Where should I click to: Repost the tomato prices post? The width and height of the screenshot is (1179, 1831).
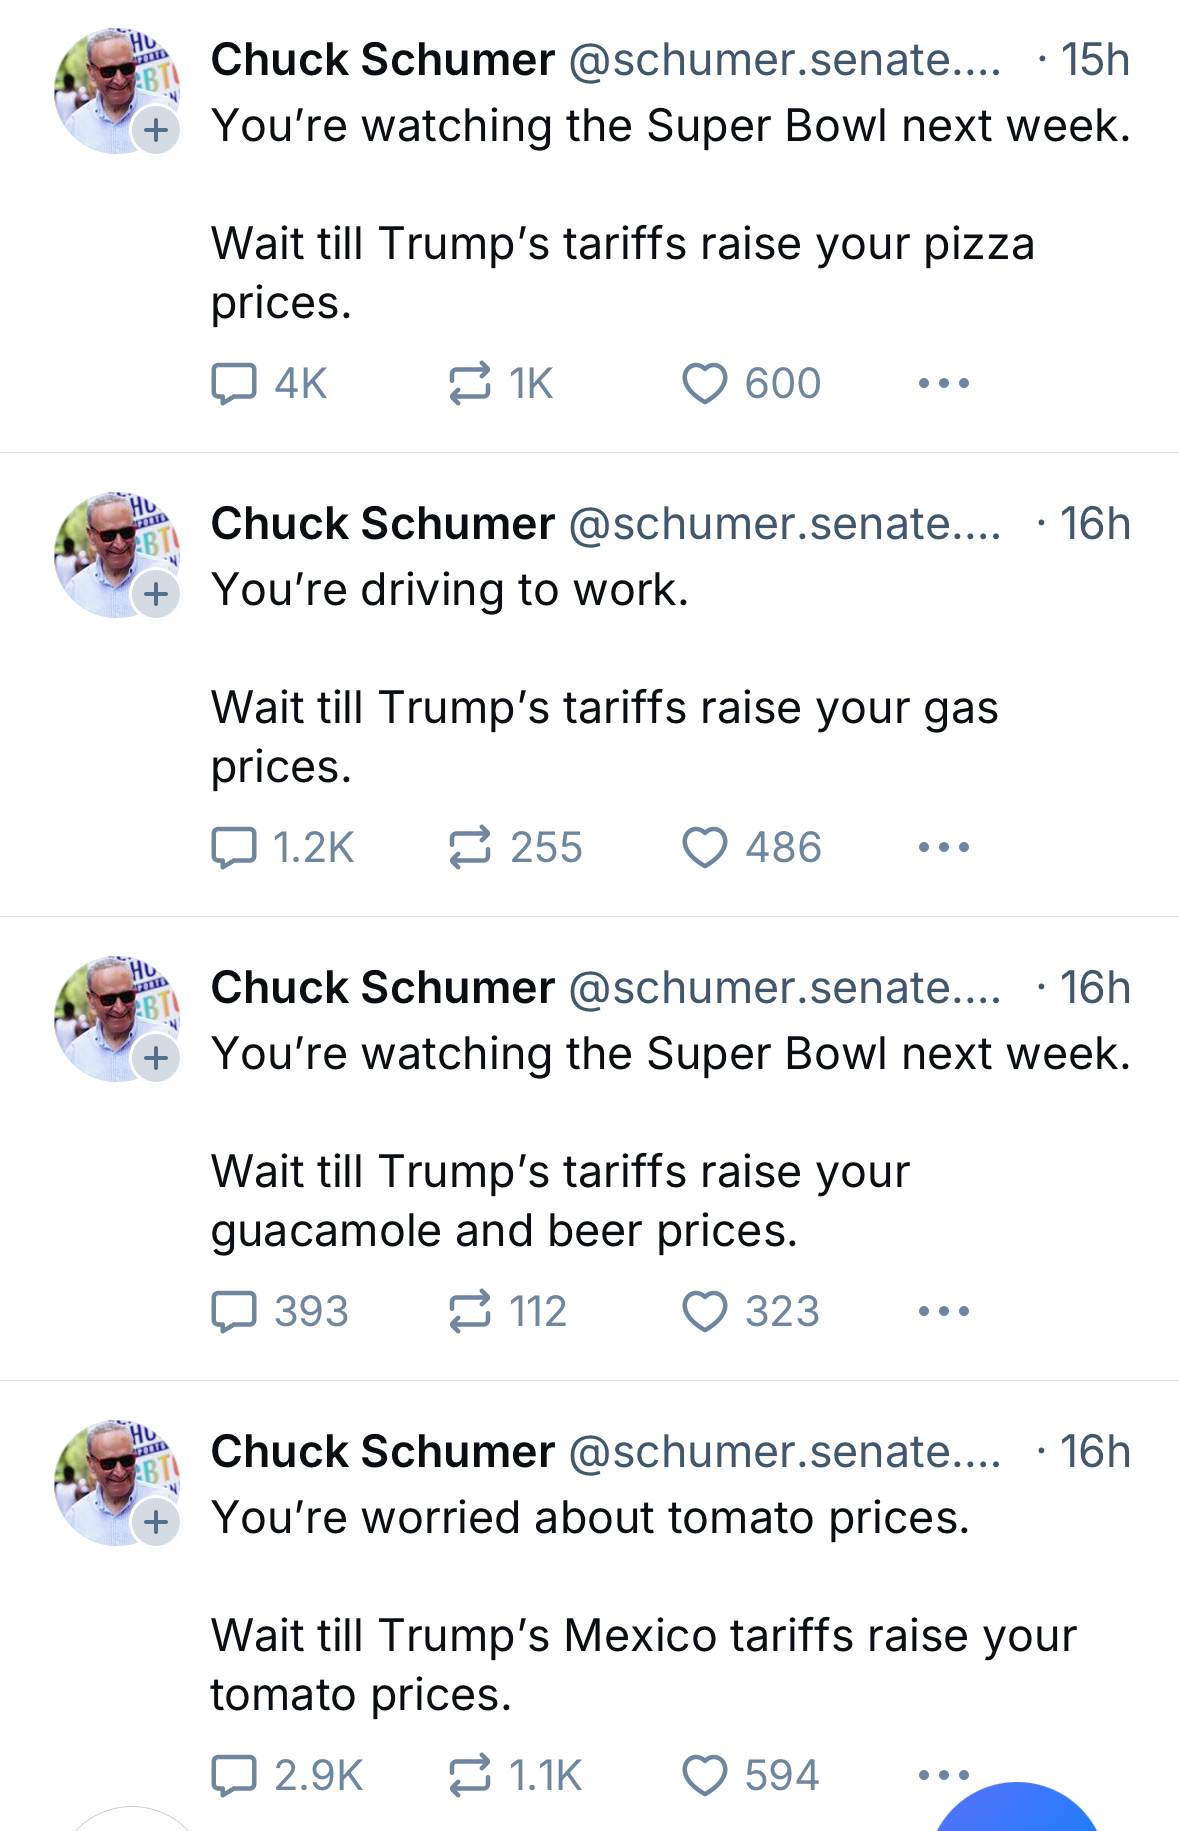click(469, 1776)
